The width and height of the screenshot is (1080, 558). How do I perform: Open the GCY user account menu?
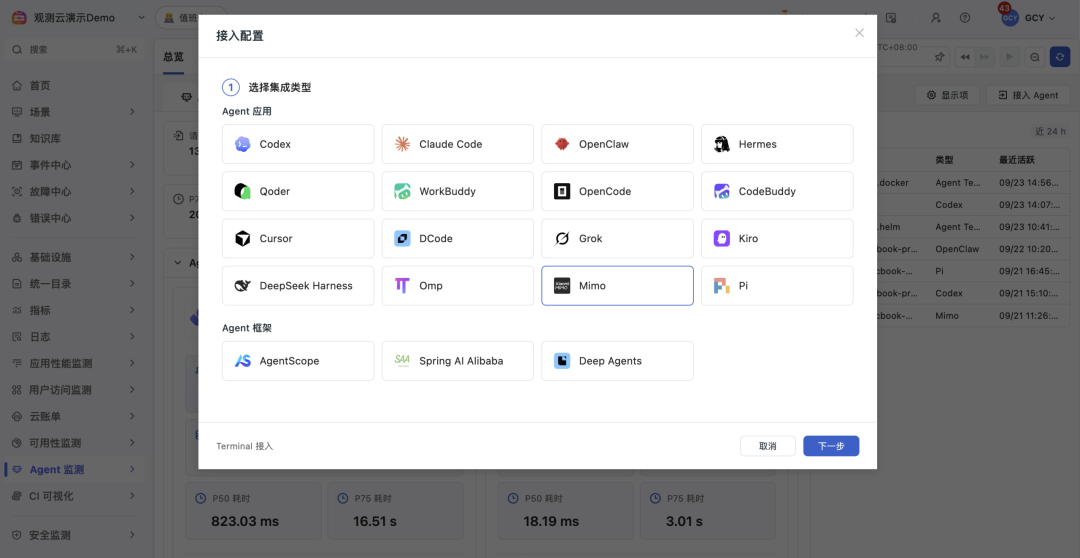point(1028,19)
